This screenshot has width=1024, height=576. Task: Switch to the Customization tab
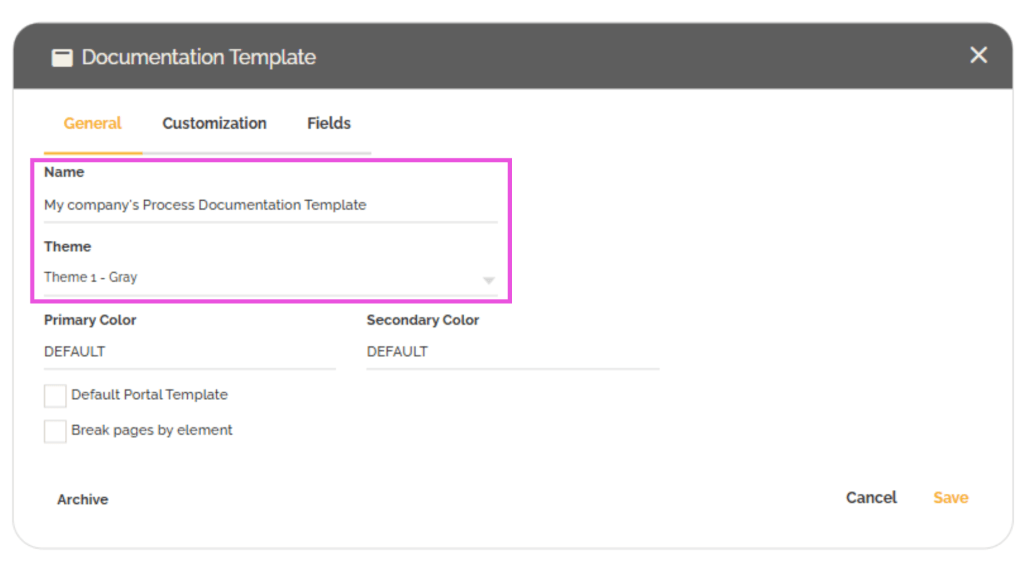[213, 123]
